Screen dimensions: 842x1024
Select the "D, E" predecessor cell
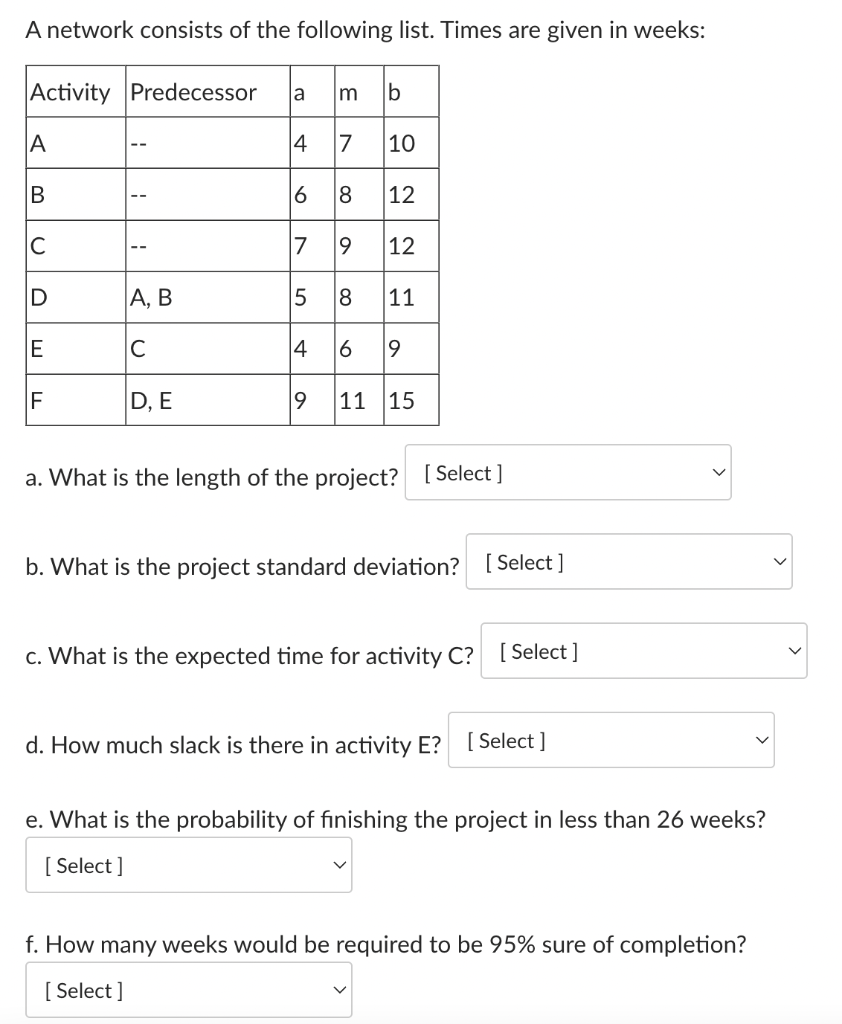(x=151, y=401)
